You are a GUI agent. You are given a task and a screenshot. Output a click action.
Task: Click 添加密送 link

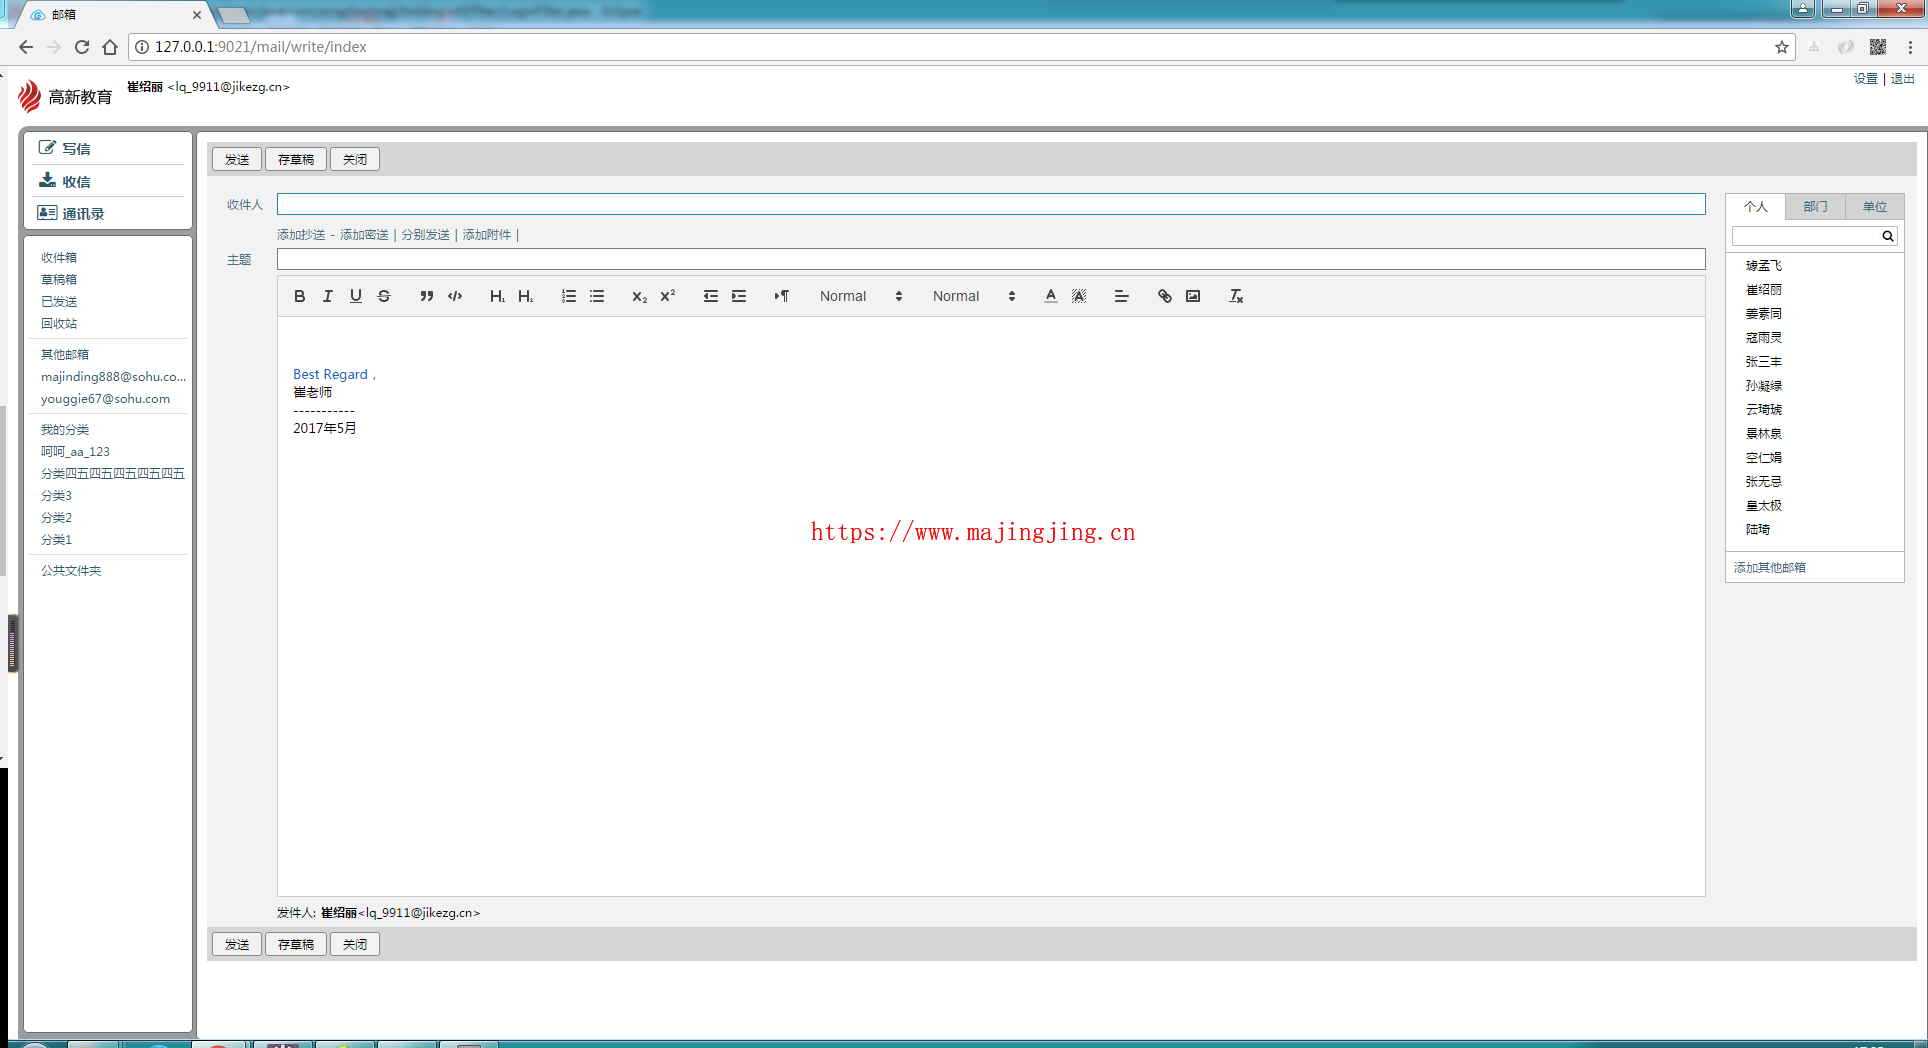click(364, 235)
